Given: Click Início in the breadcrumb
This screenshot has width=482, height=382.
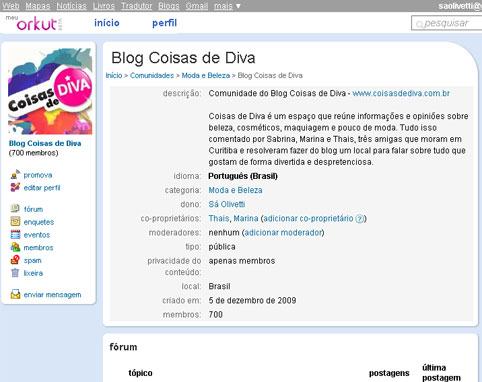Looking at the screenshot, I should [x=114, y=75].
